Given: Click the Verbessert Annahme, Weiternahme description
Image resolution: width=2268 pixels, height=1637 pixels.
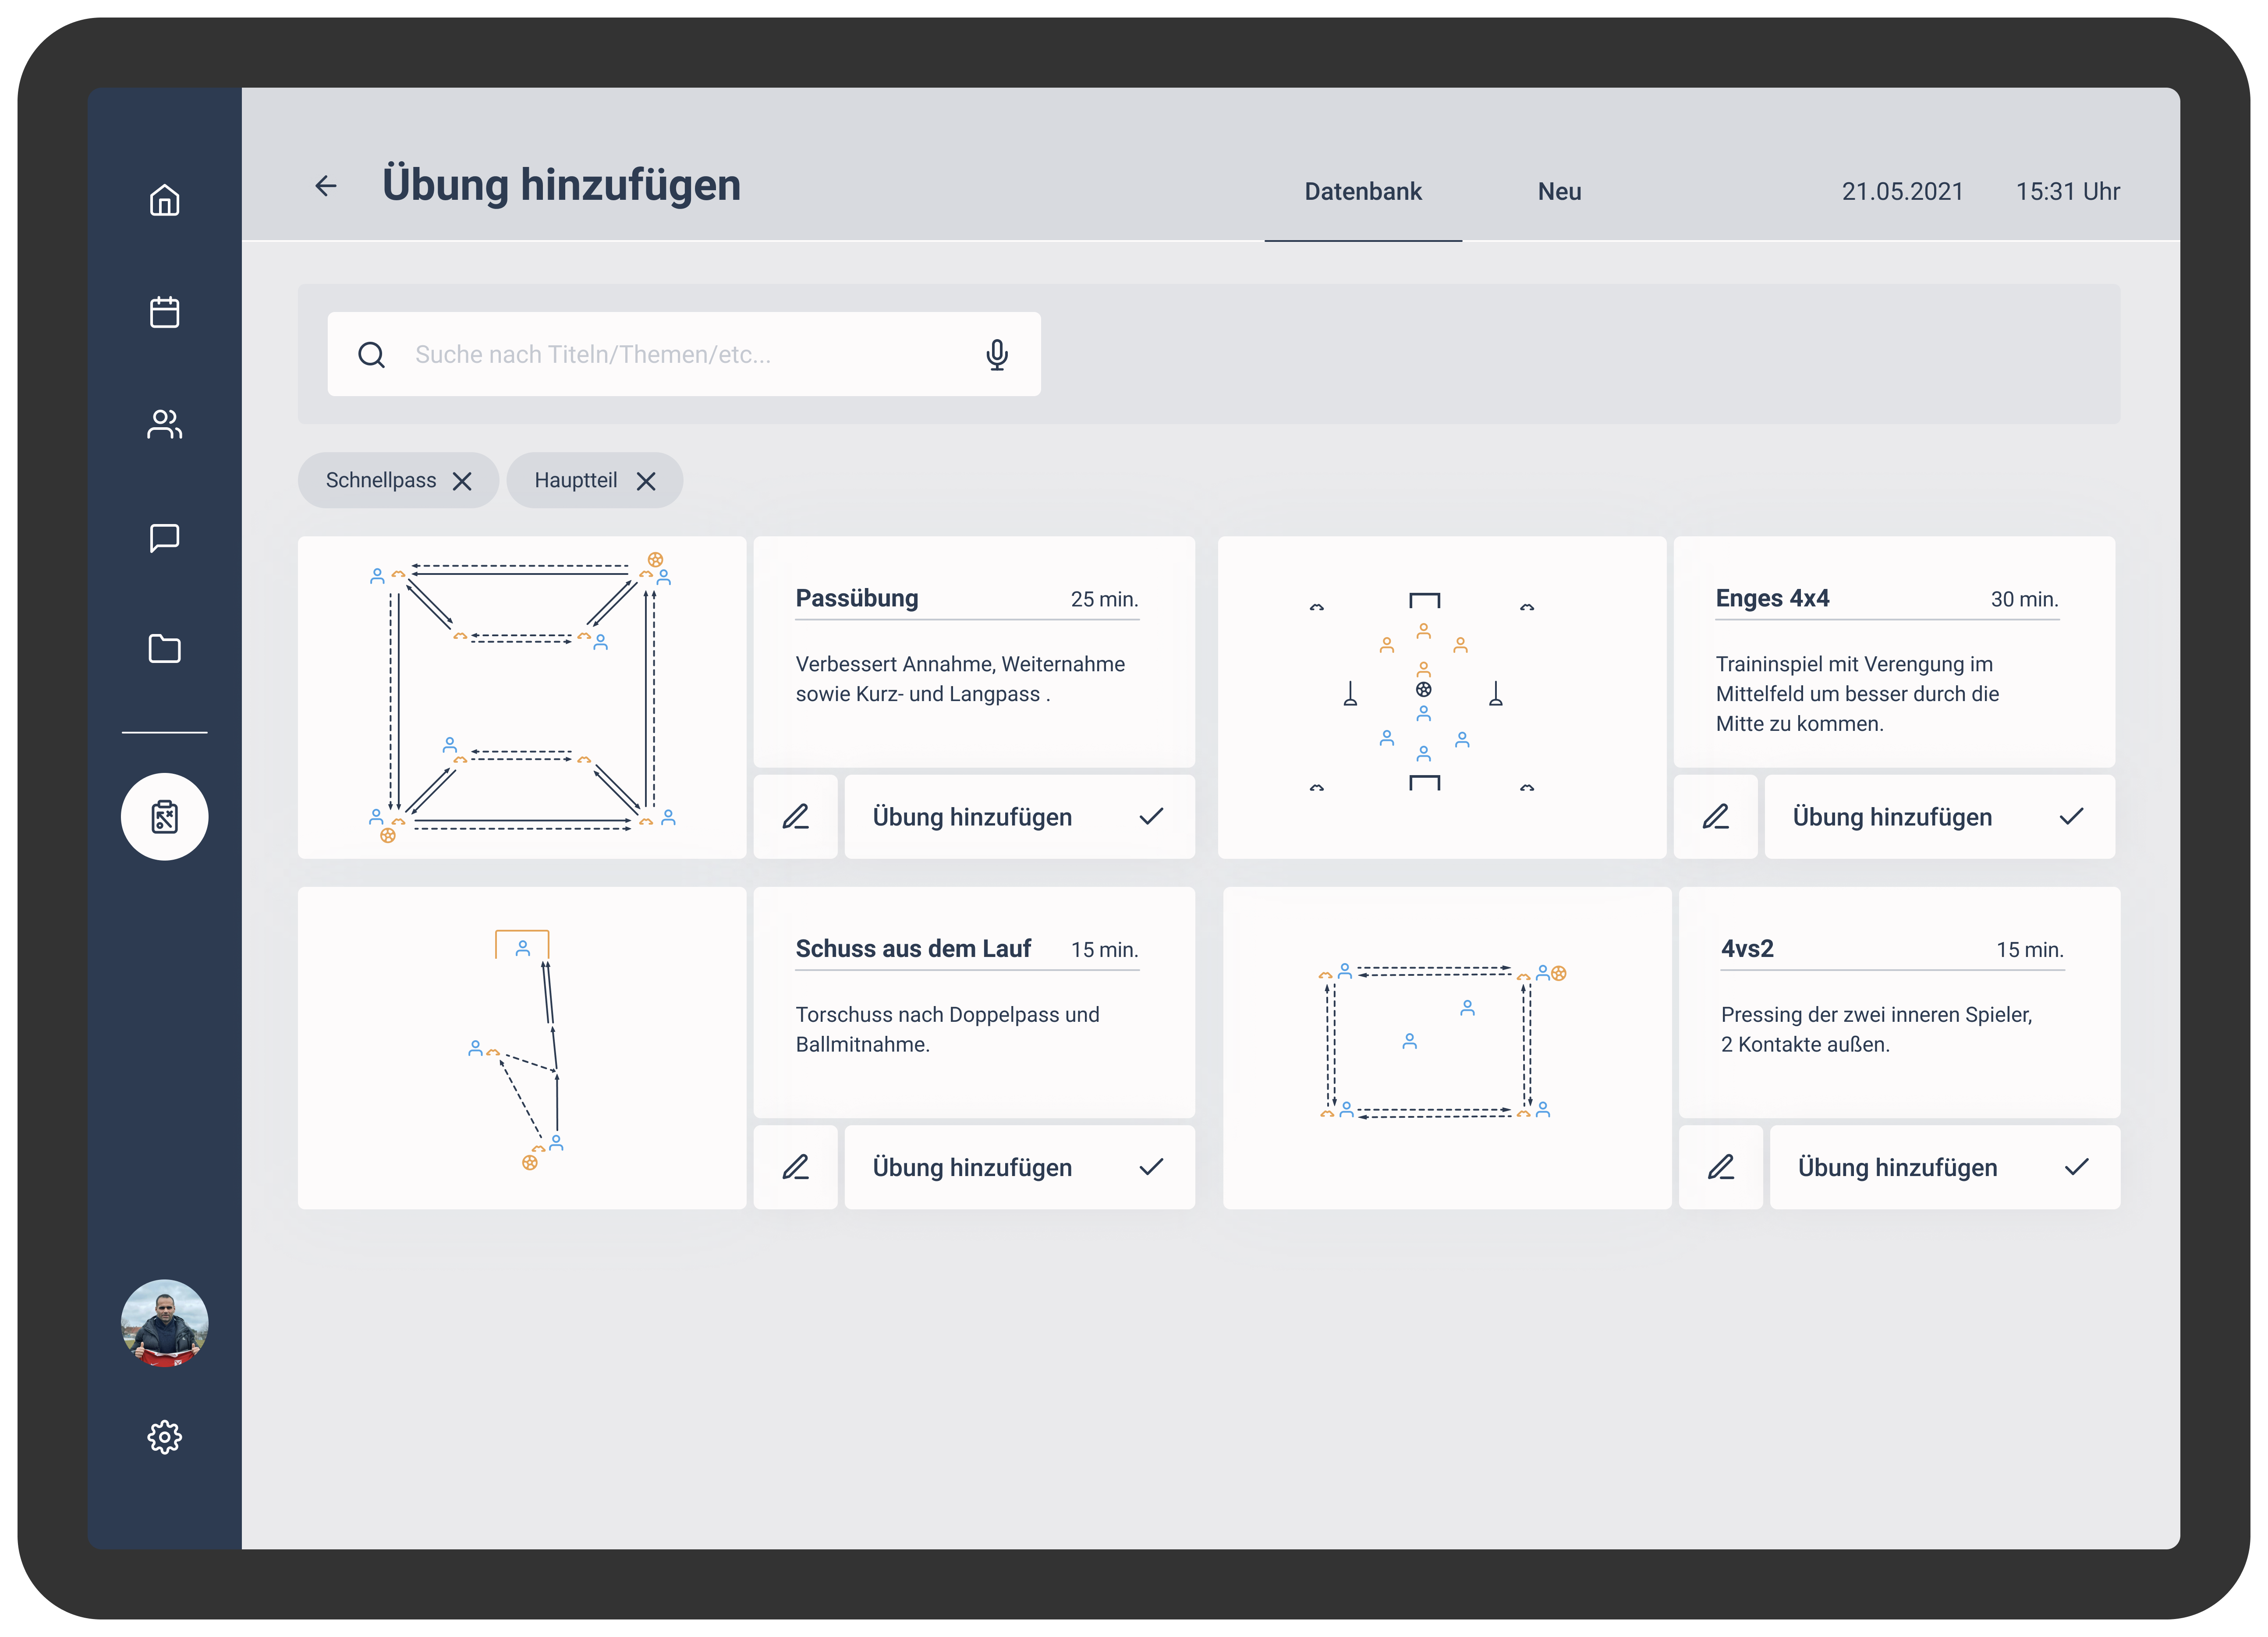Looking at the screenshot, I should [x=960, y=679].
